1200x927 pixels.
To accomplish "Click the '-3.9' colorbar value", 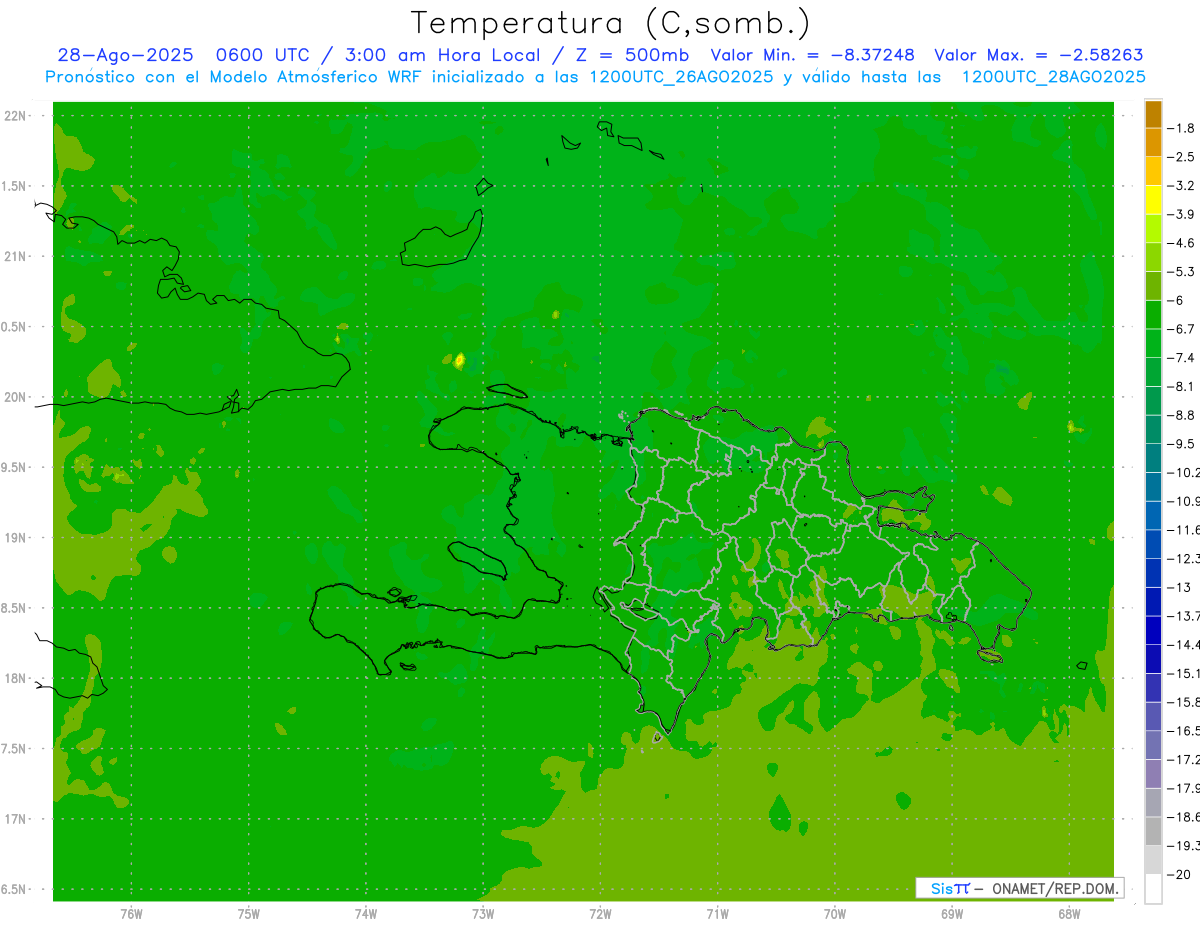I will tap(1181, 214).
